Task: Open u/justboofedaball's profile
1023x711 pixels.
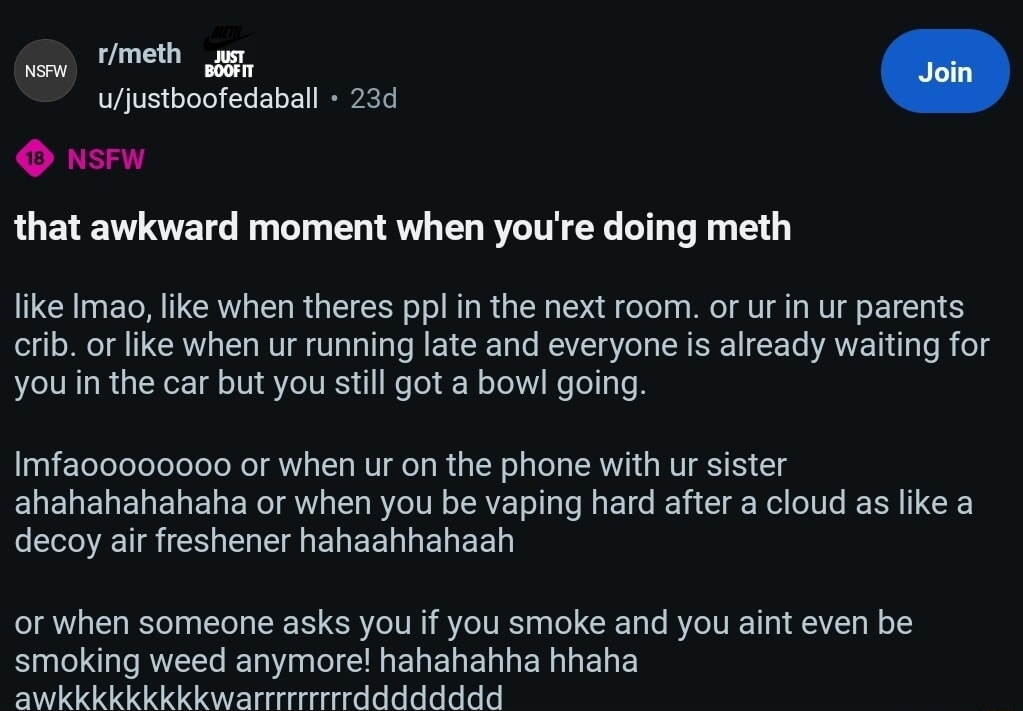Action: point(208,98)
